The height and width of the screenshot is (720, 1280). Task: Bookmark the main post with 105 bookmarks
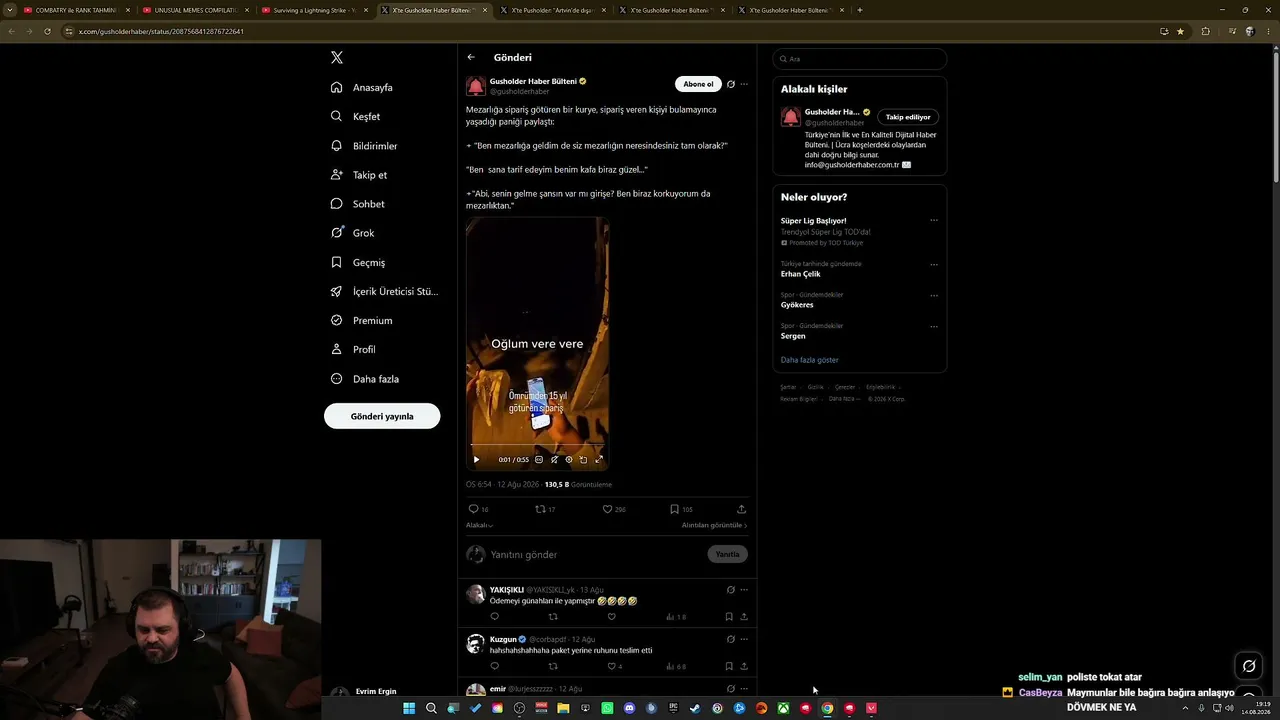tap(675, 509)
